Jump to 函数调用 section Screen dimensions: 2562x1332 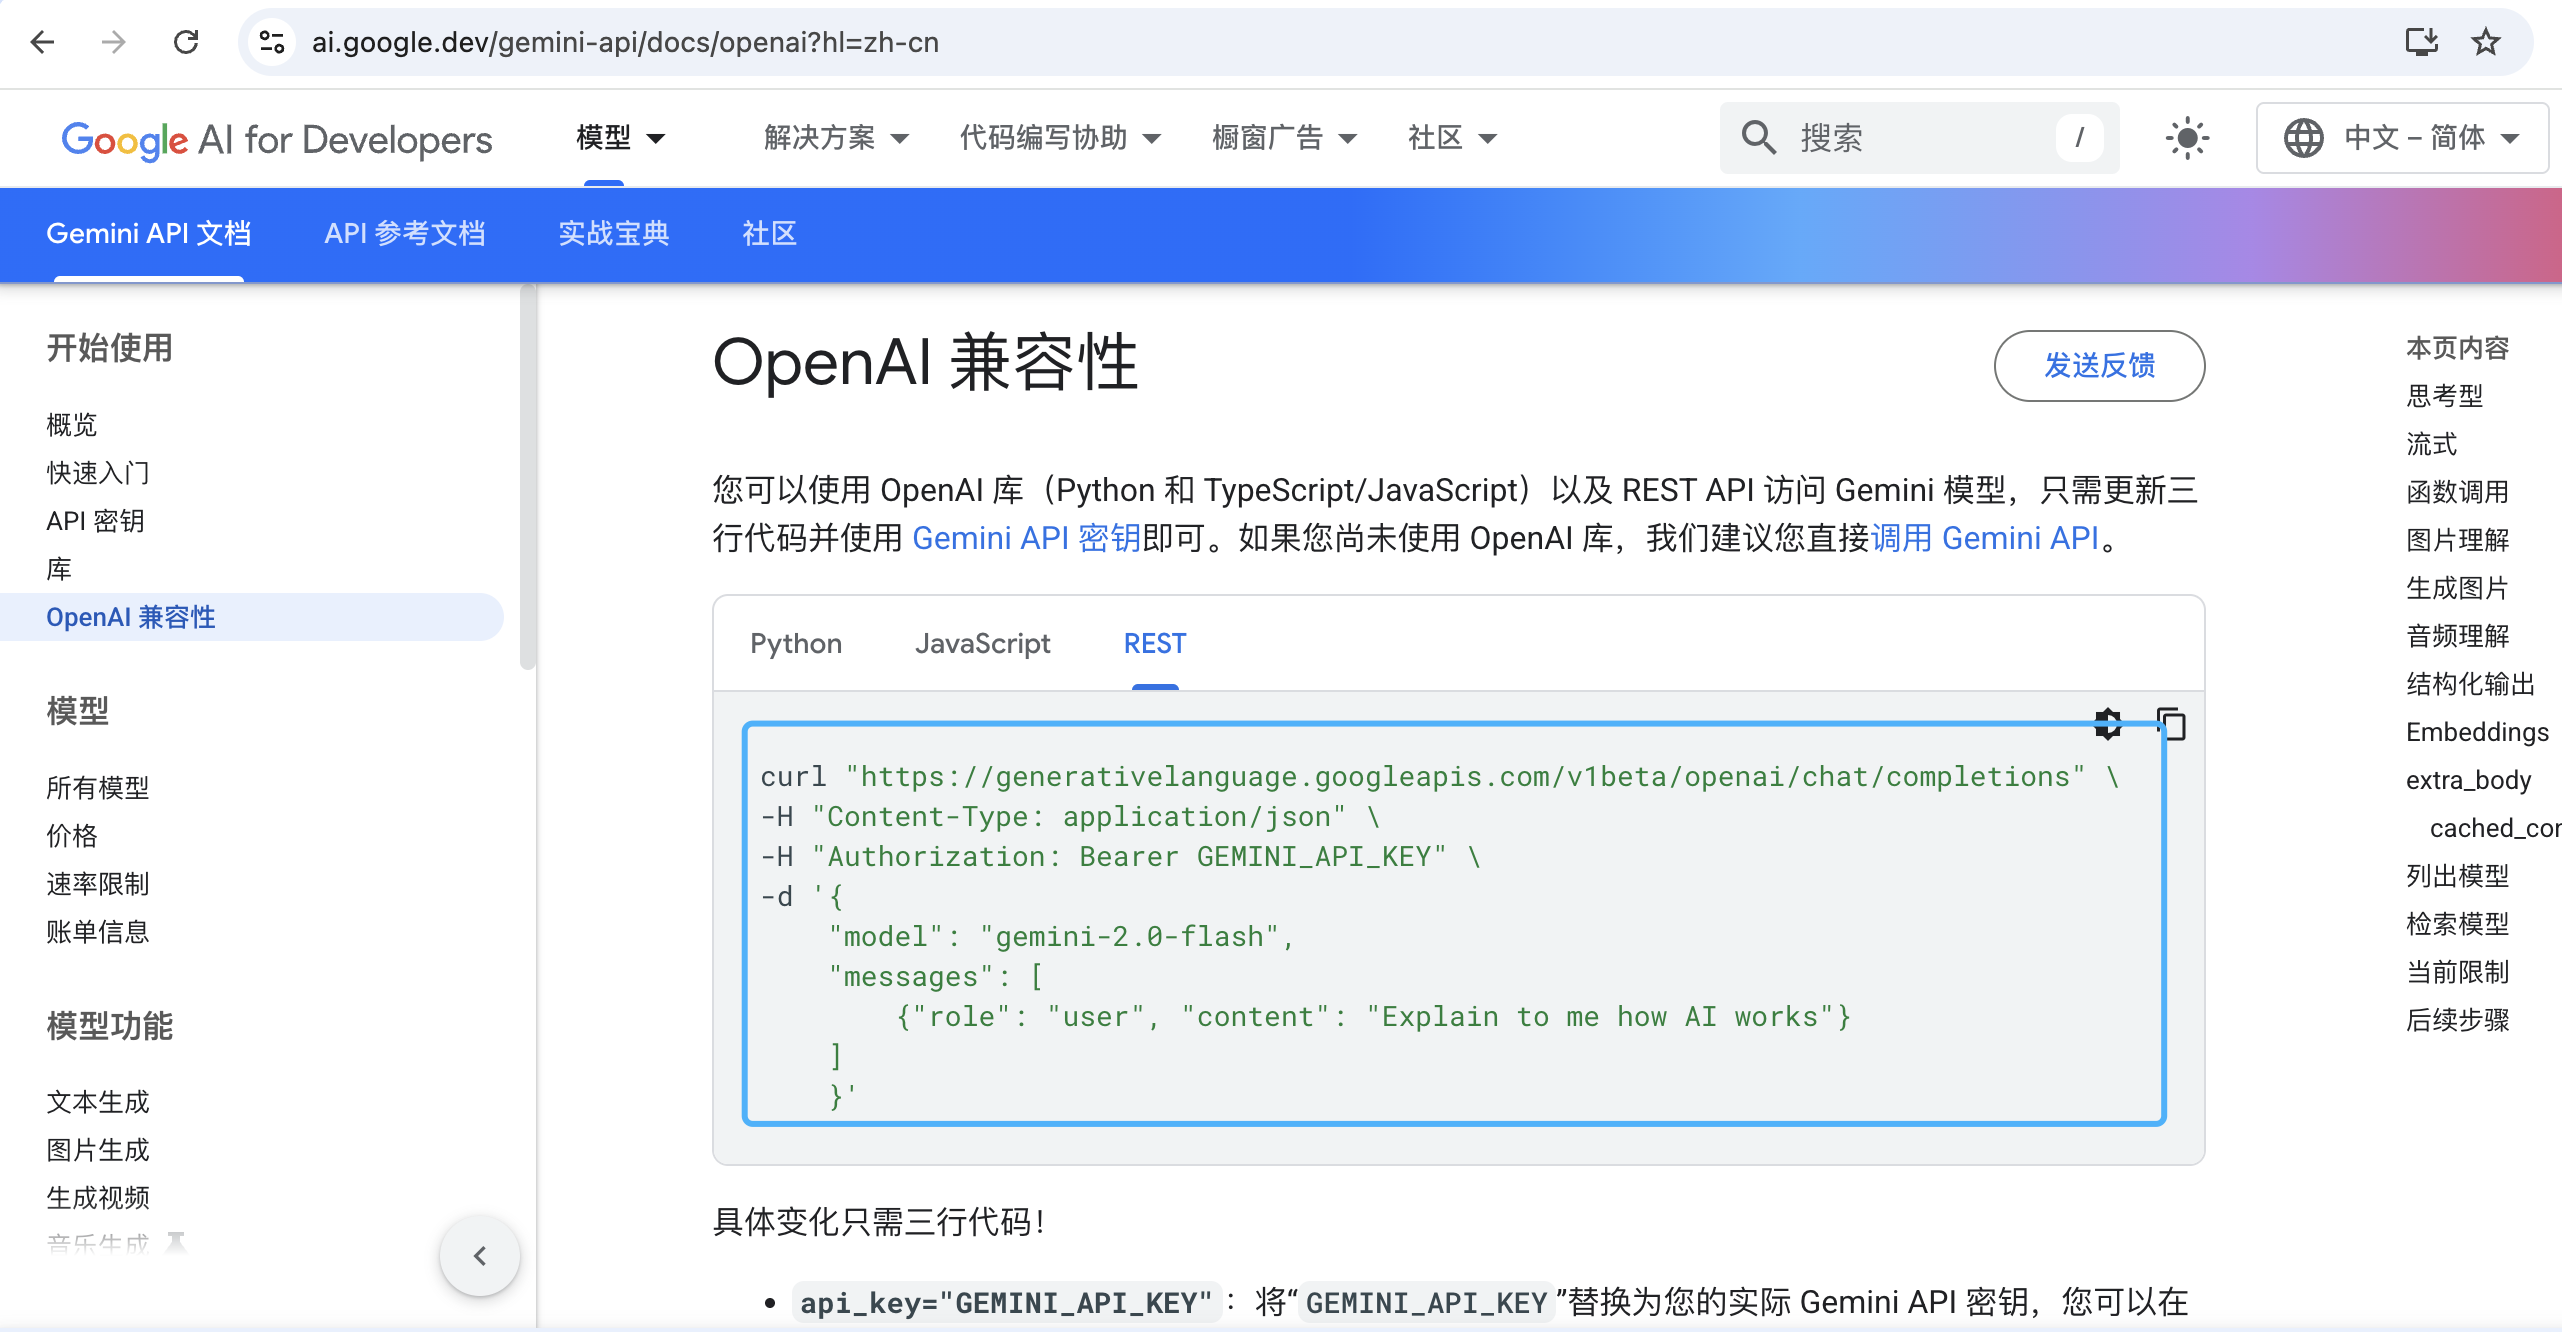(2458, 492)
